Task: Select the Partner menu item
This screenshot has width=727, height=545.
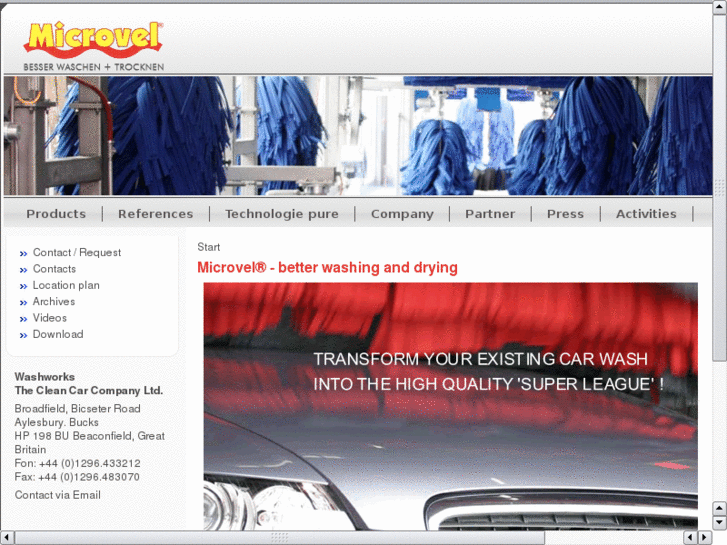Action: (490, 214)
